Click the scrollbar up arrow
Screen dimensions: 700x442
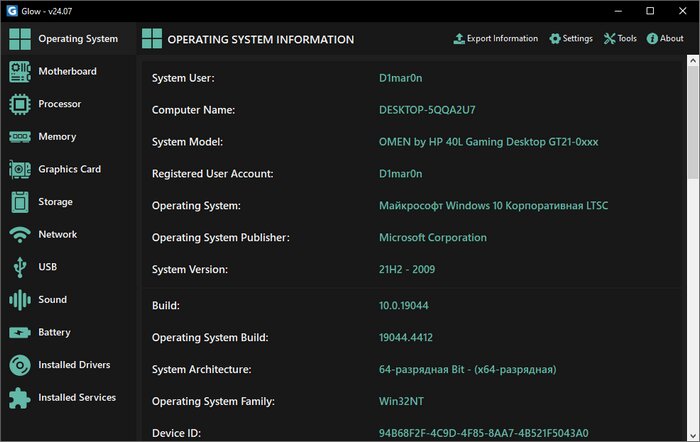tap(693, 60)
